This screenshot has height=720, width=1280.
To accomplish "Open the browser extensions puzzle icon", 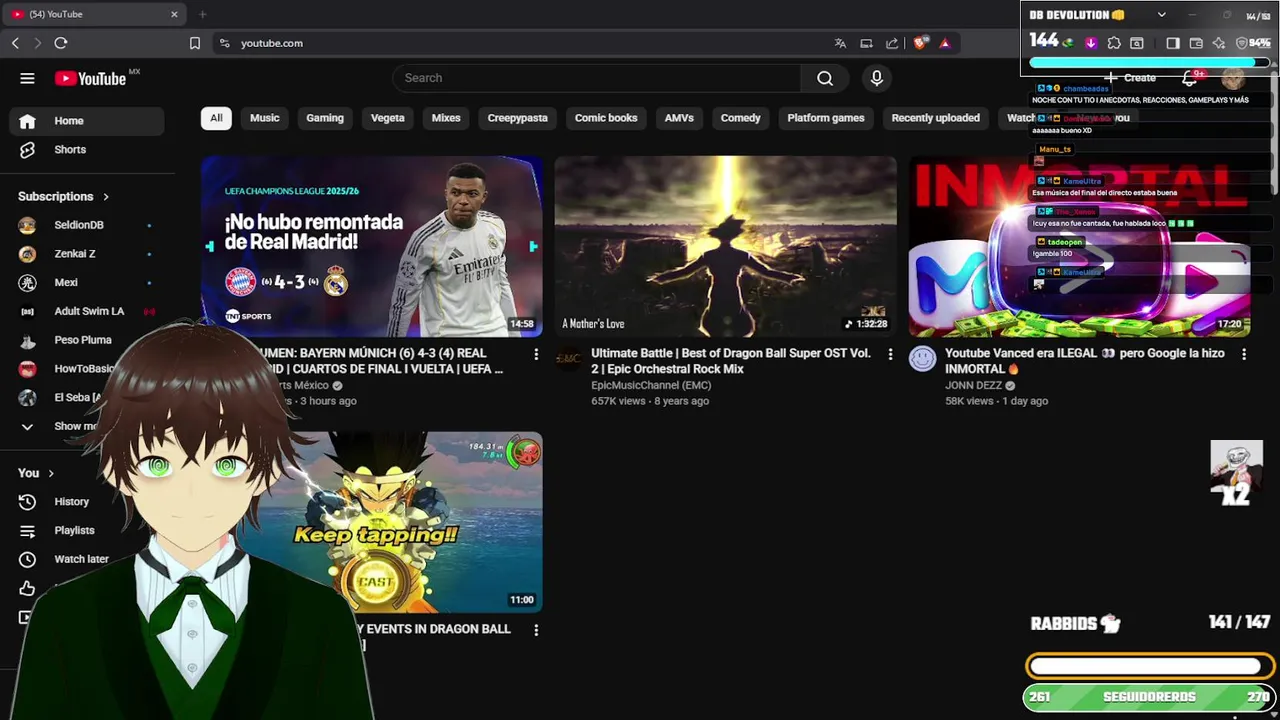I will click(x=1114, y=43).
